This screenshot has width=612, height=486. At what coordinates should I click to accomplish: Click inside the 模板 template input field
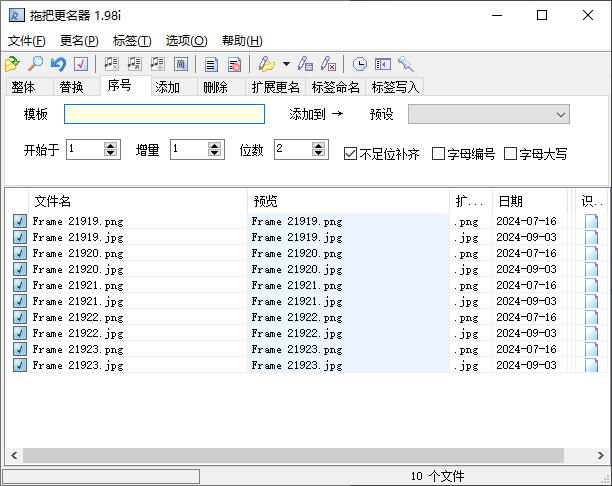164,114
